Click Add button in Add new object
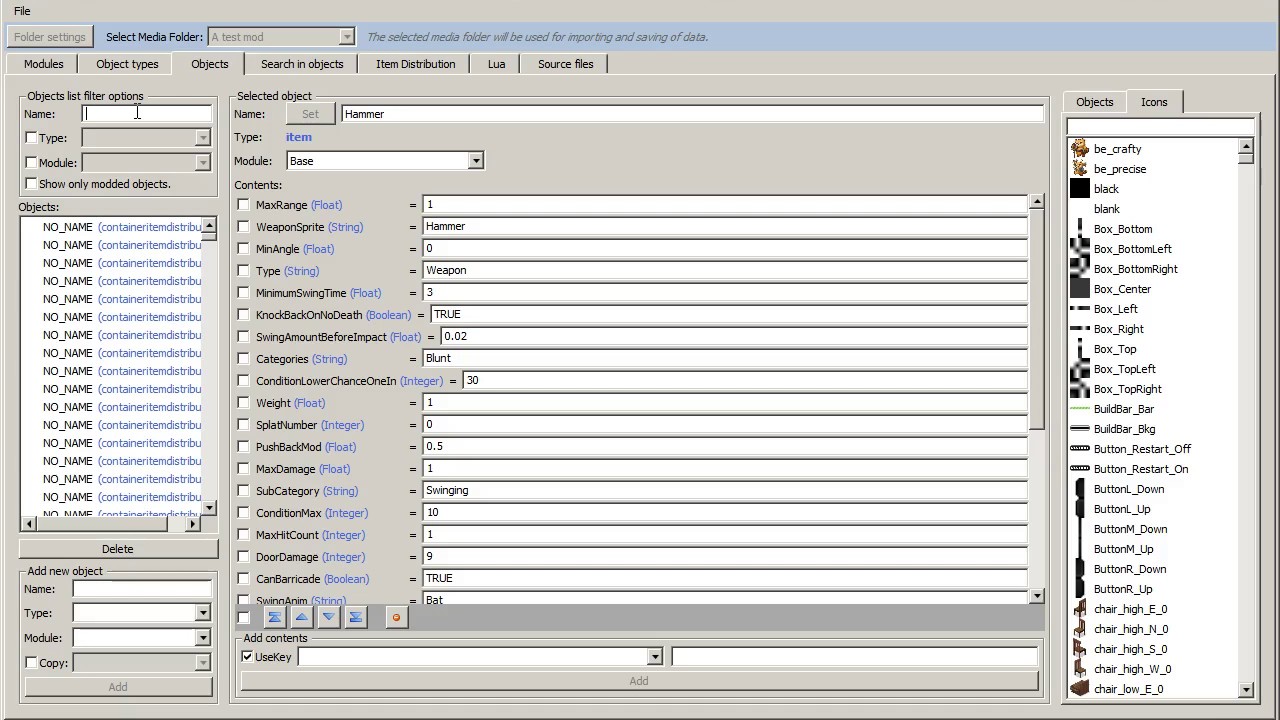 tap(118, 687)
